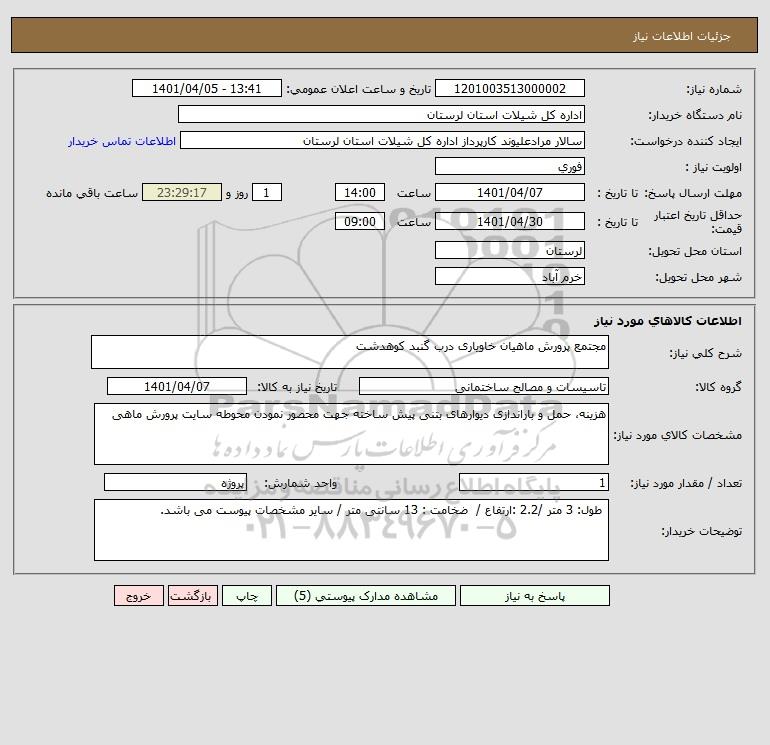This screenshot has height=745, width=770.
Task: Click the نام دستگاه خریدار label
Action: click(695, 115)
